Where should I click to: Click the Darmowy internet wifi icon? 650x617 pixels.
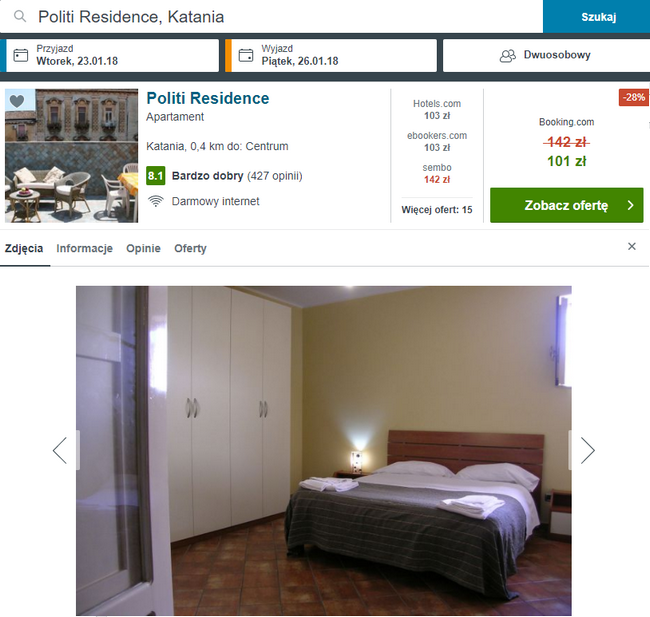click(156, 202)
